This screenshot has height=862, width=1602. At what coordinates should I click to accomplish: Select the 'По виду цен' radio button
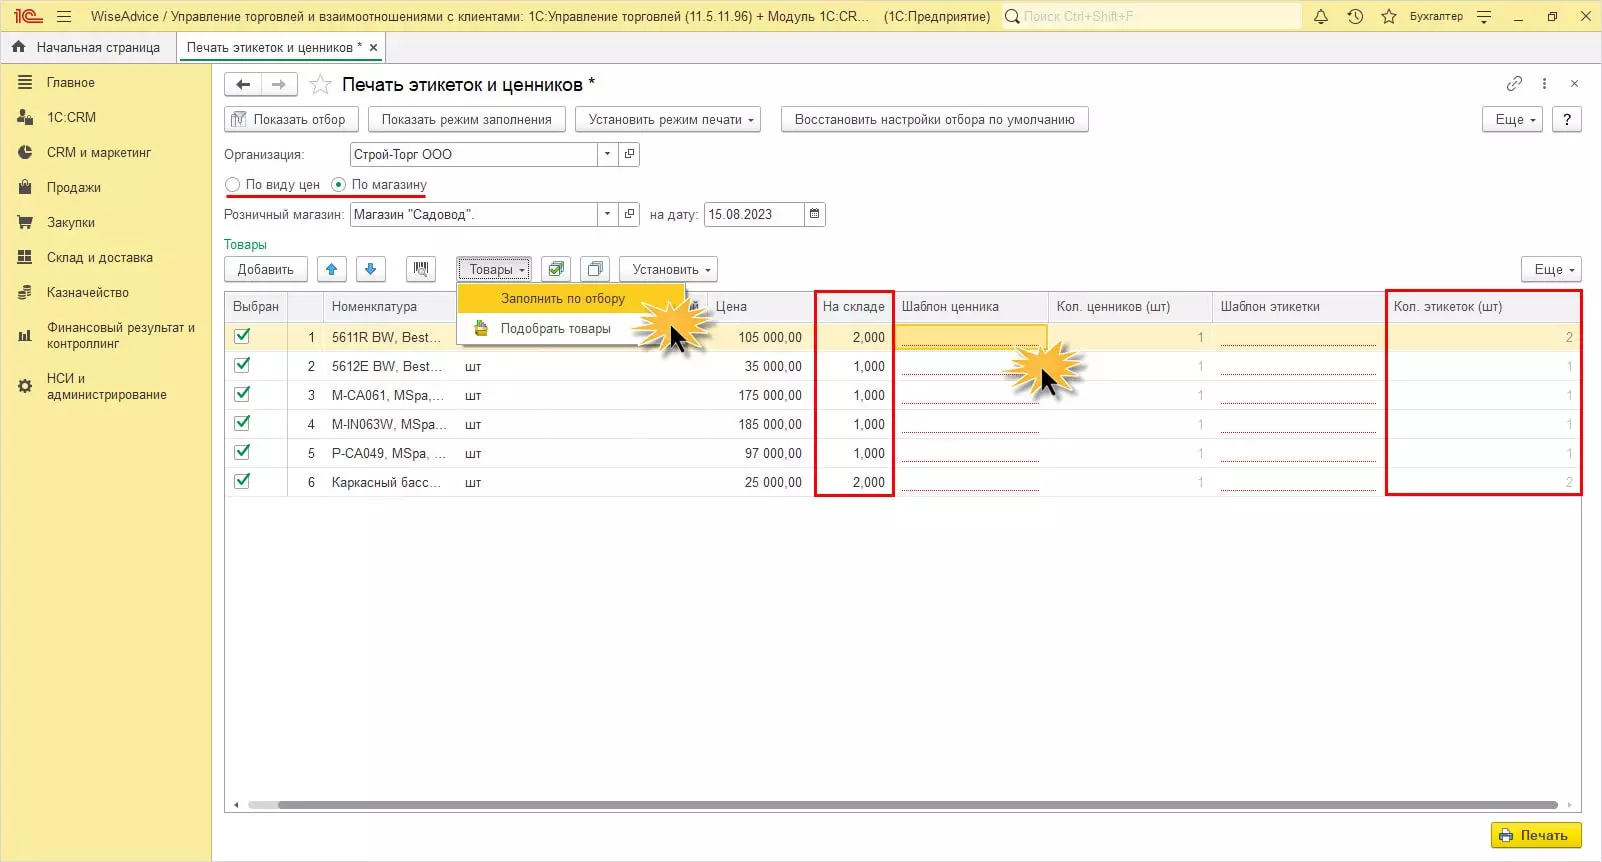click(233, 185)
